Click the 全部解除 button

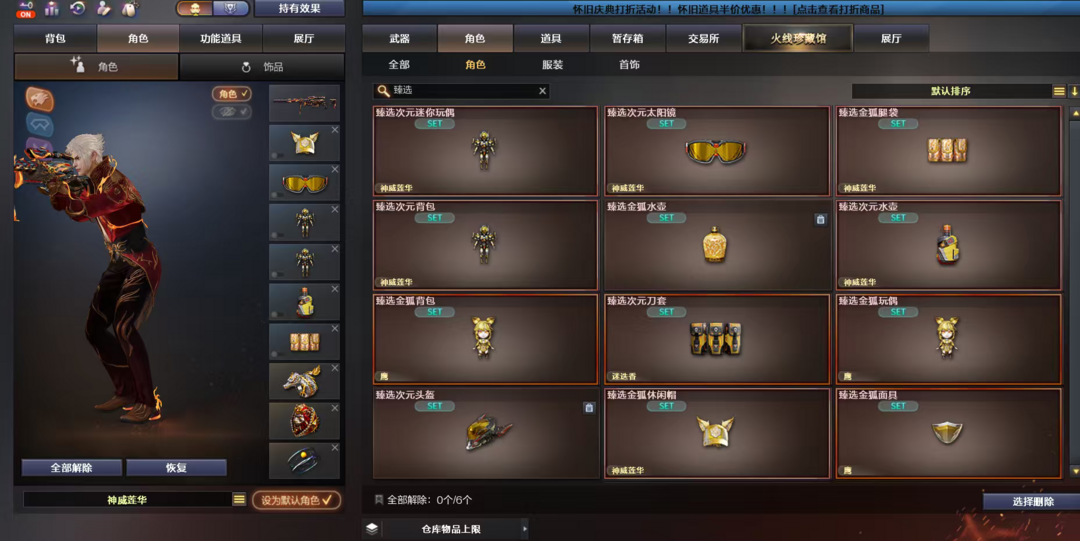tap(72, 468)
